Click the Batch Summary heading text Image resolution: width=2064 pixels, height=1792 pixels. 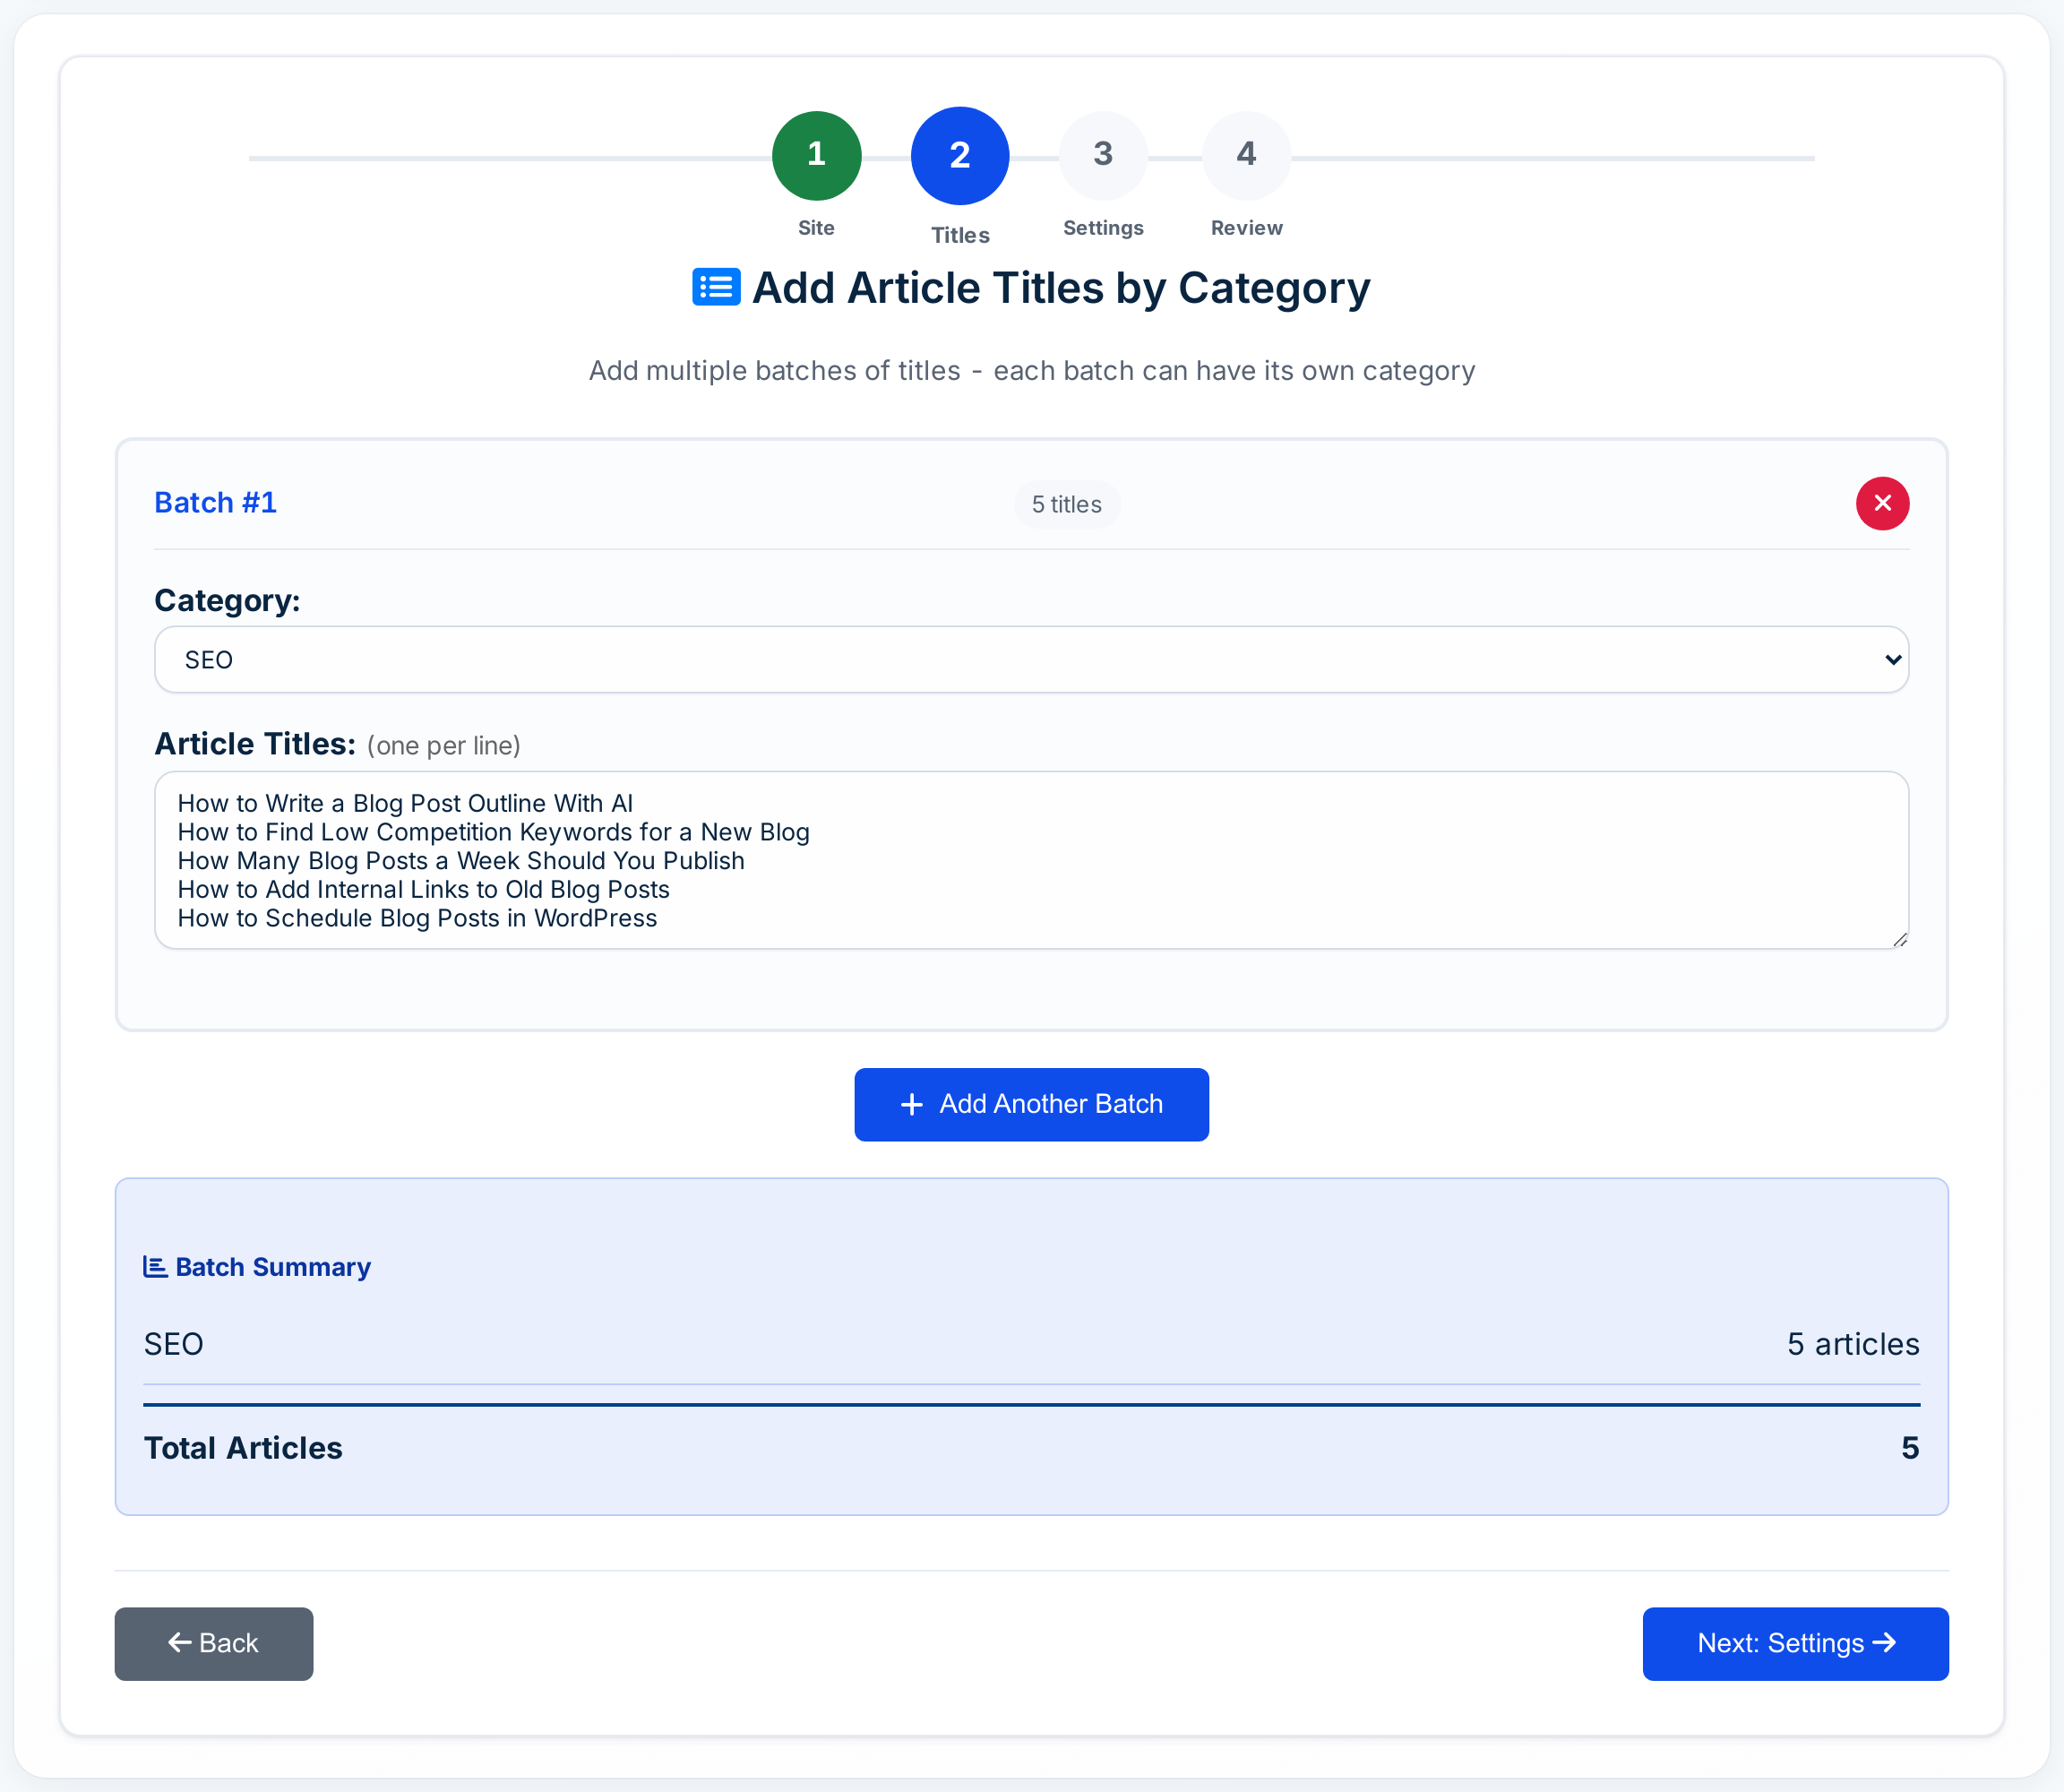[273, 1267]
